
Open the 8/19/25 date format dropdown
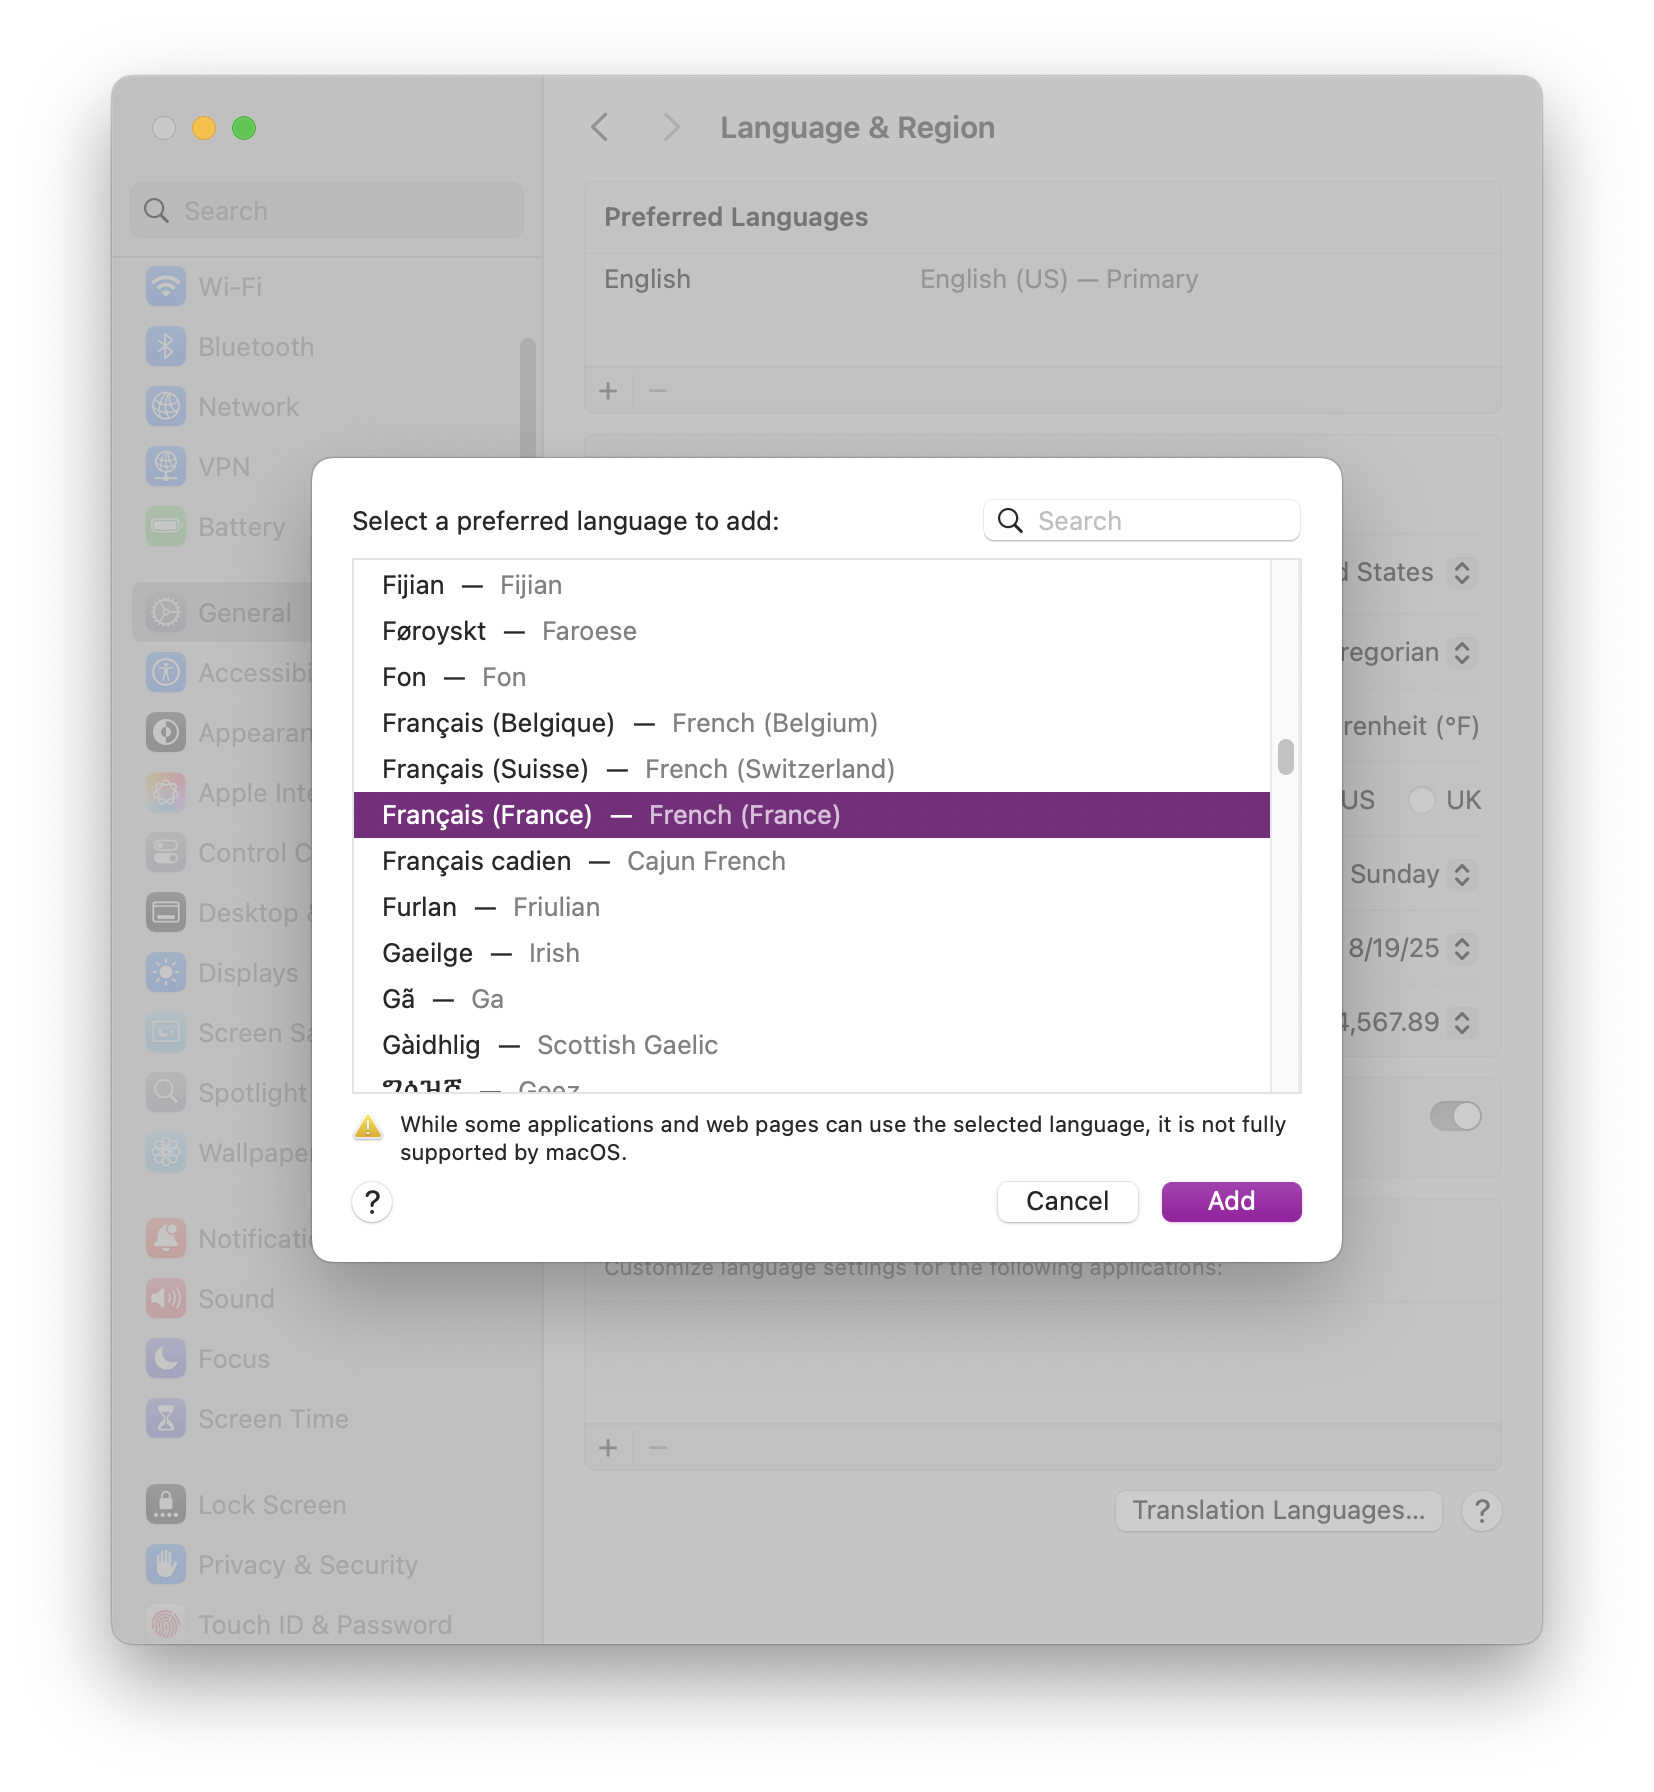click(1410, 949)
